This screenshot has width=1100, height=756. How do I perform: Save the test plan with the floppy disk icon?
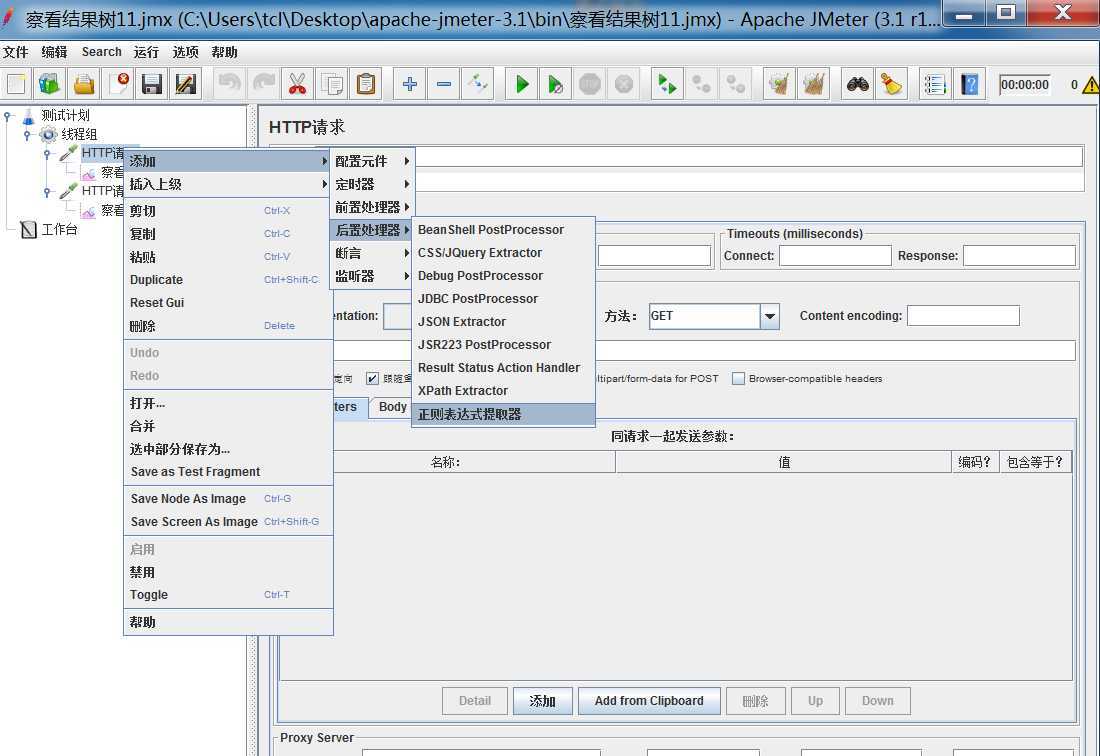point(152,85)
